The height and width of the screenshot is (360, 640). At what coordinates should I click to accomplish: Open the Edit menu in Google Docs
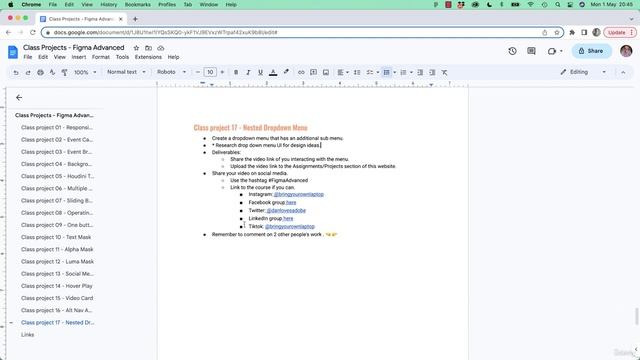(43, 57)
